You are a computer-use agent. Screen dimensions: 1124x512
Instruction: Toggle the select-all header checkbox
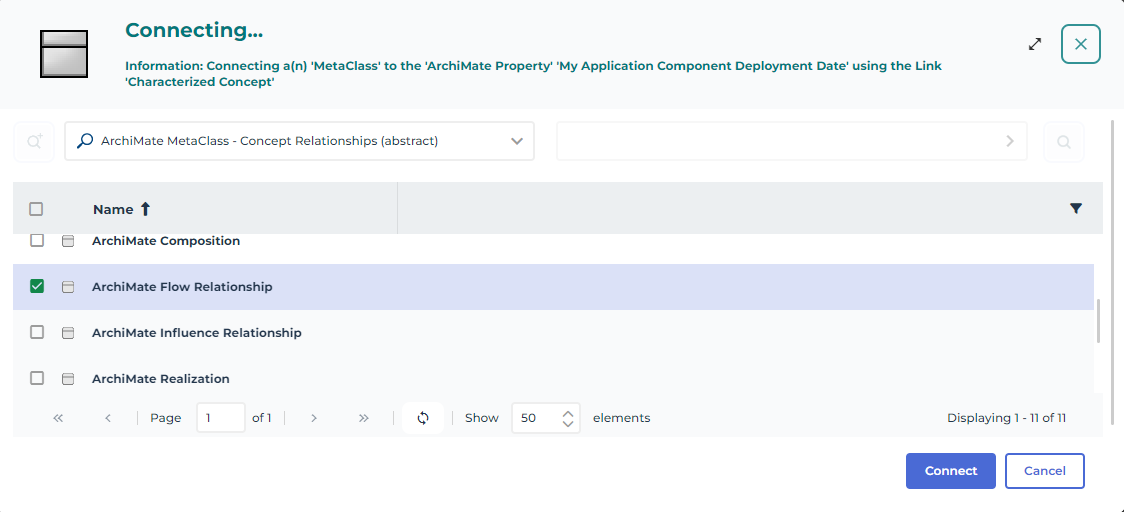click(36, 209)
